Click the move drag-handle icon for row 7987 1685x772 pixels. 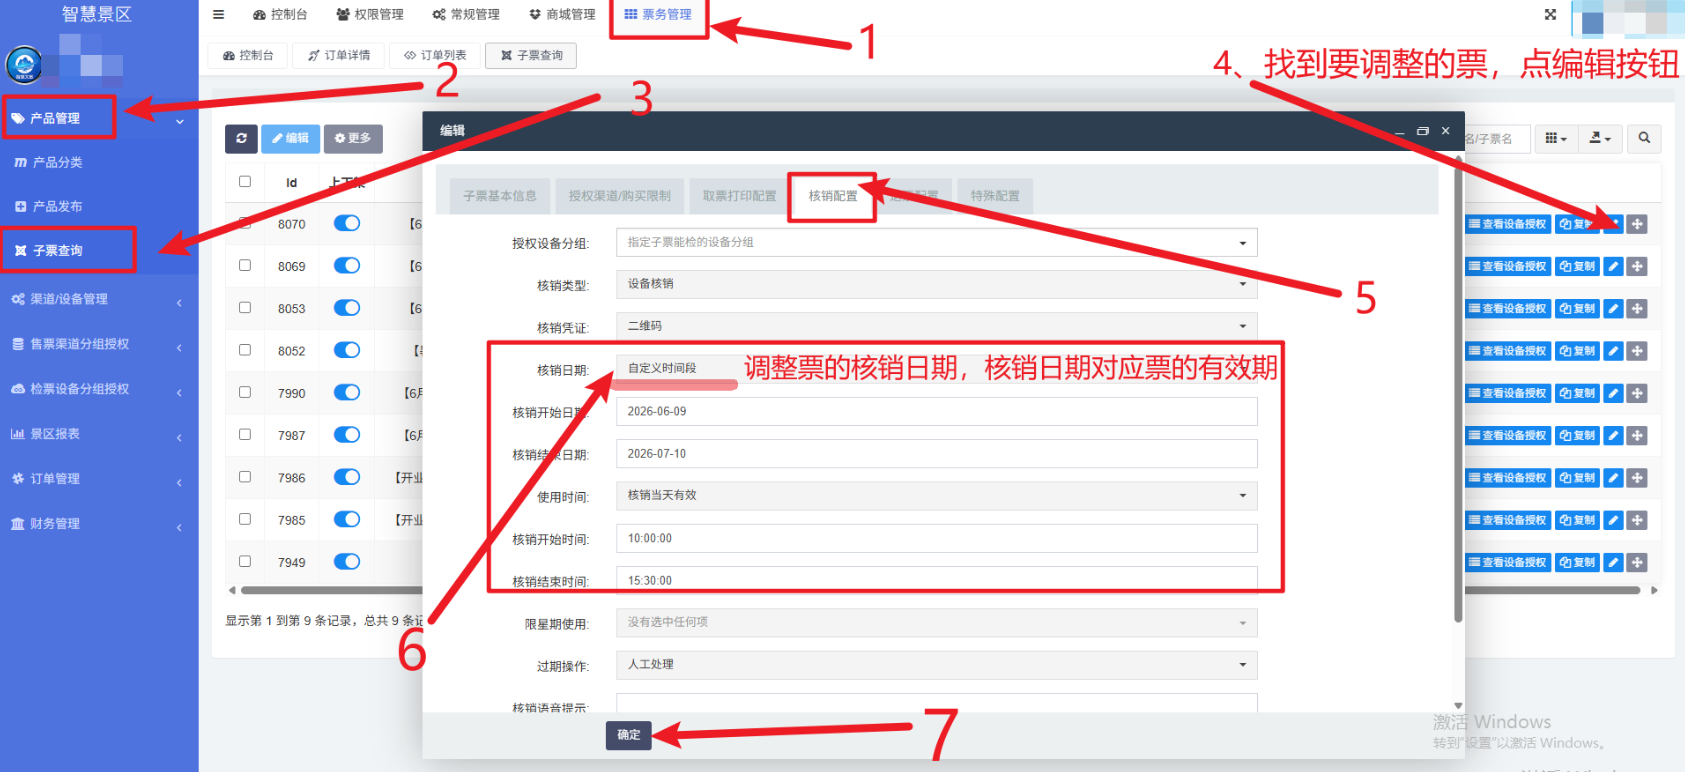1637,436
